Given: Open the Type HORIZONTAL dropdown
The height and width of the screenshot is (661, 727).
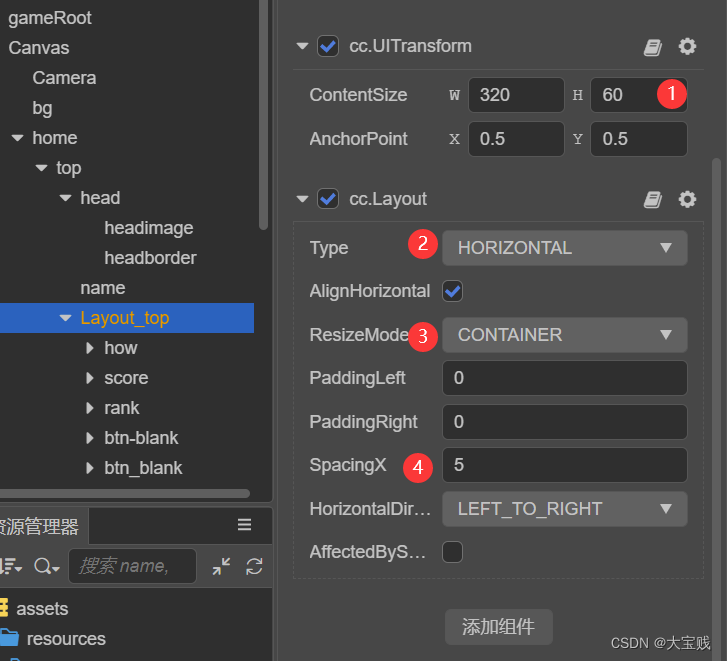Looking at the screenshot, I should [564, 248].
